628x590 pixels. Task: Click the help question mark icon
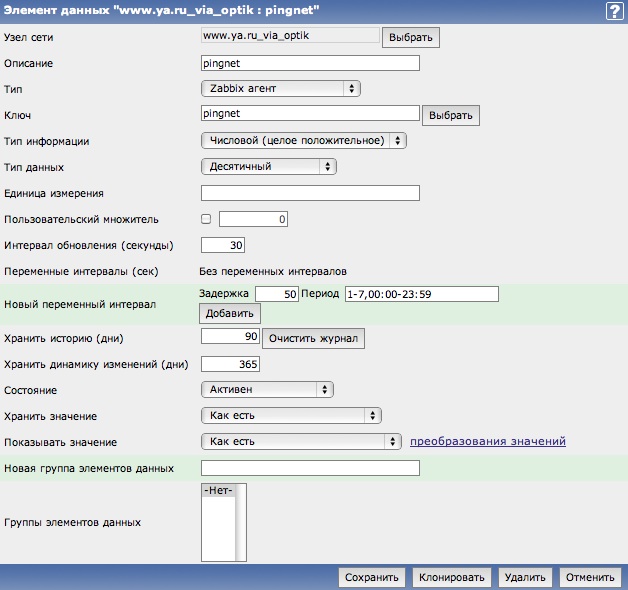coord(613,11)
